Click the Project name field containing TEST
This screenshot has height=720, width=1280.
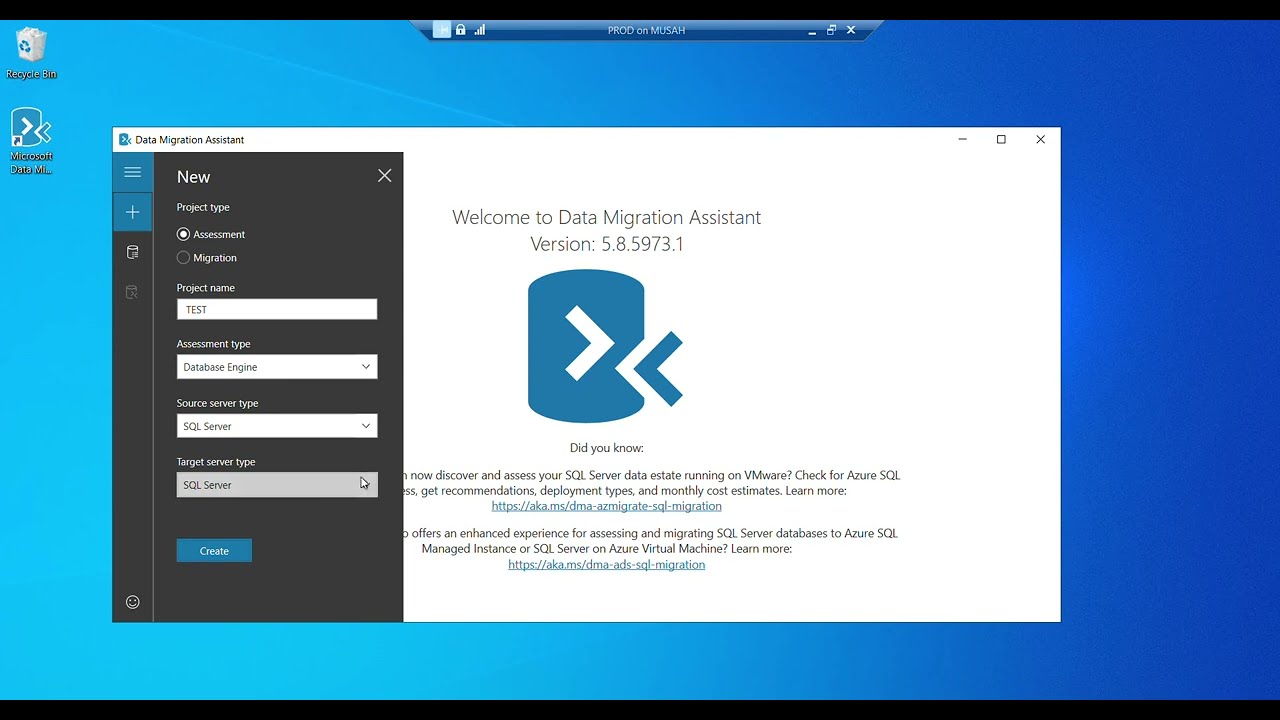coord(277,310)
